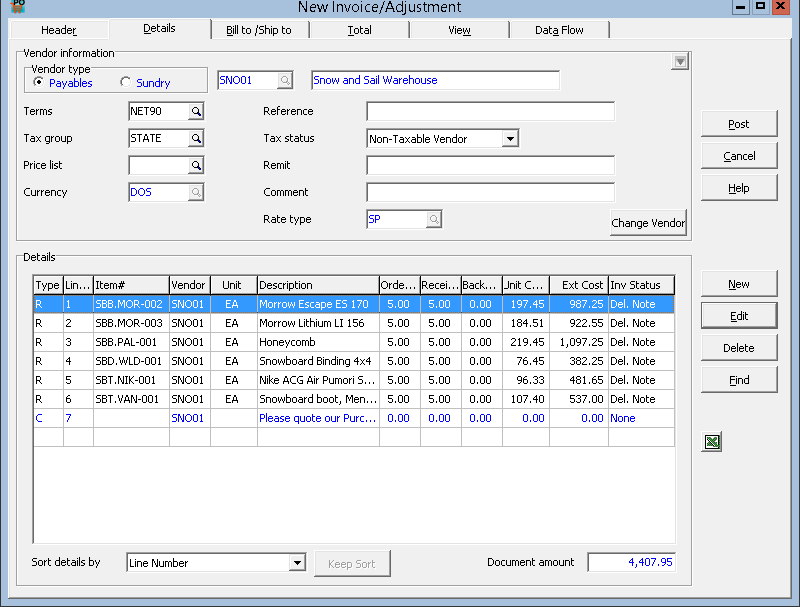Image resolution: width=800 pixels, height=607 pixels.
Task: Click the Change Vendor button
Action: (x=648, y=223)
